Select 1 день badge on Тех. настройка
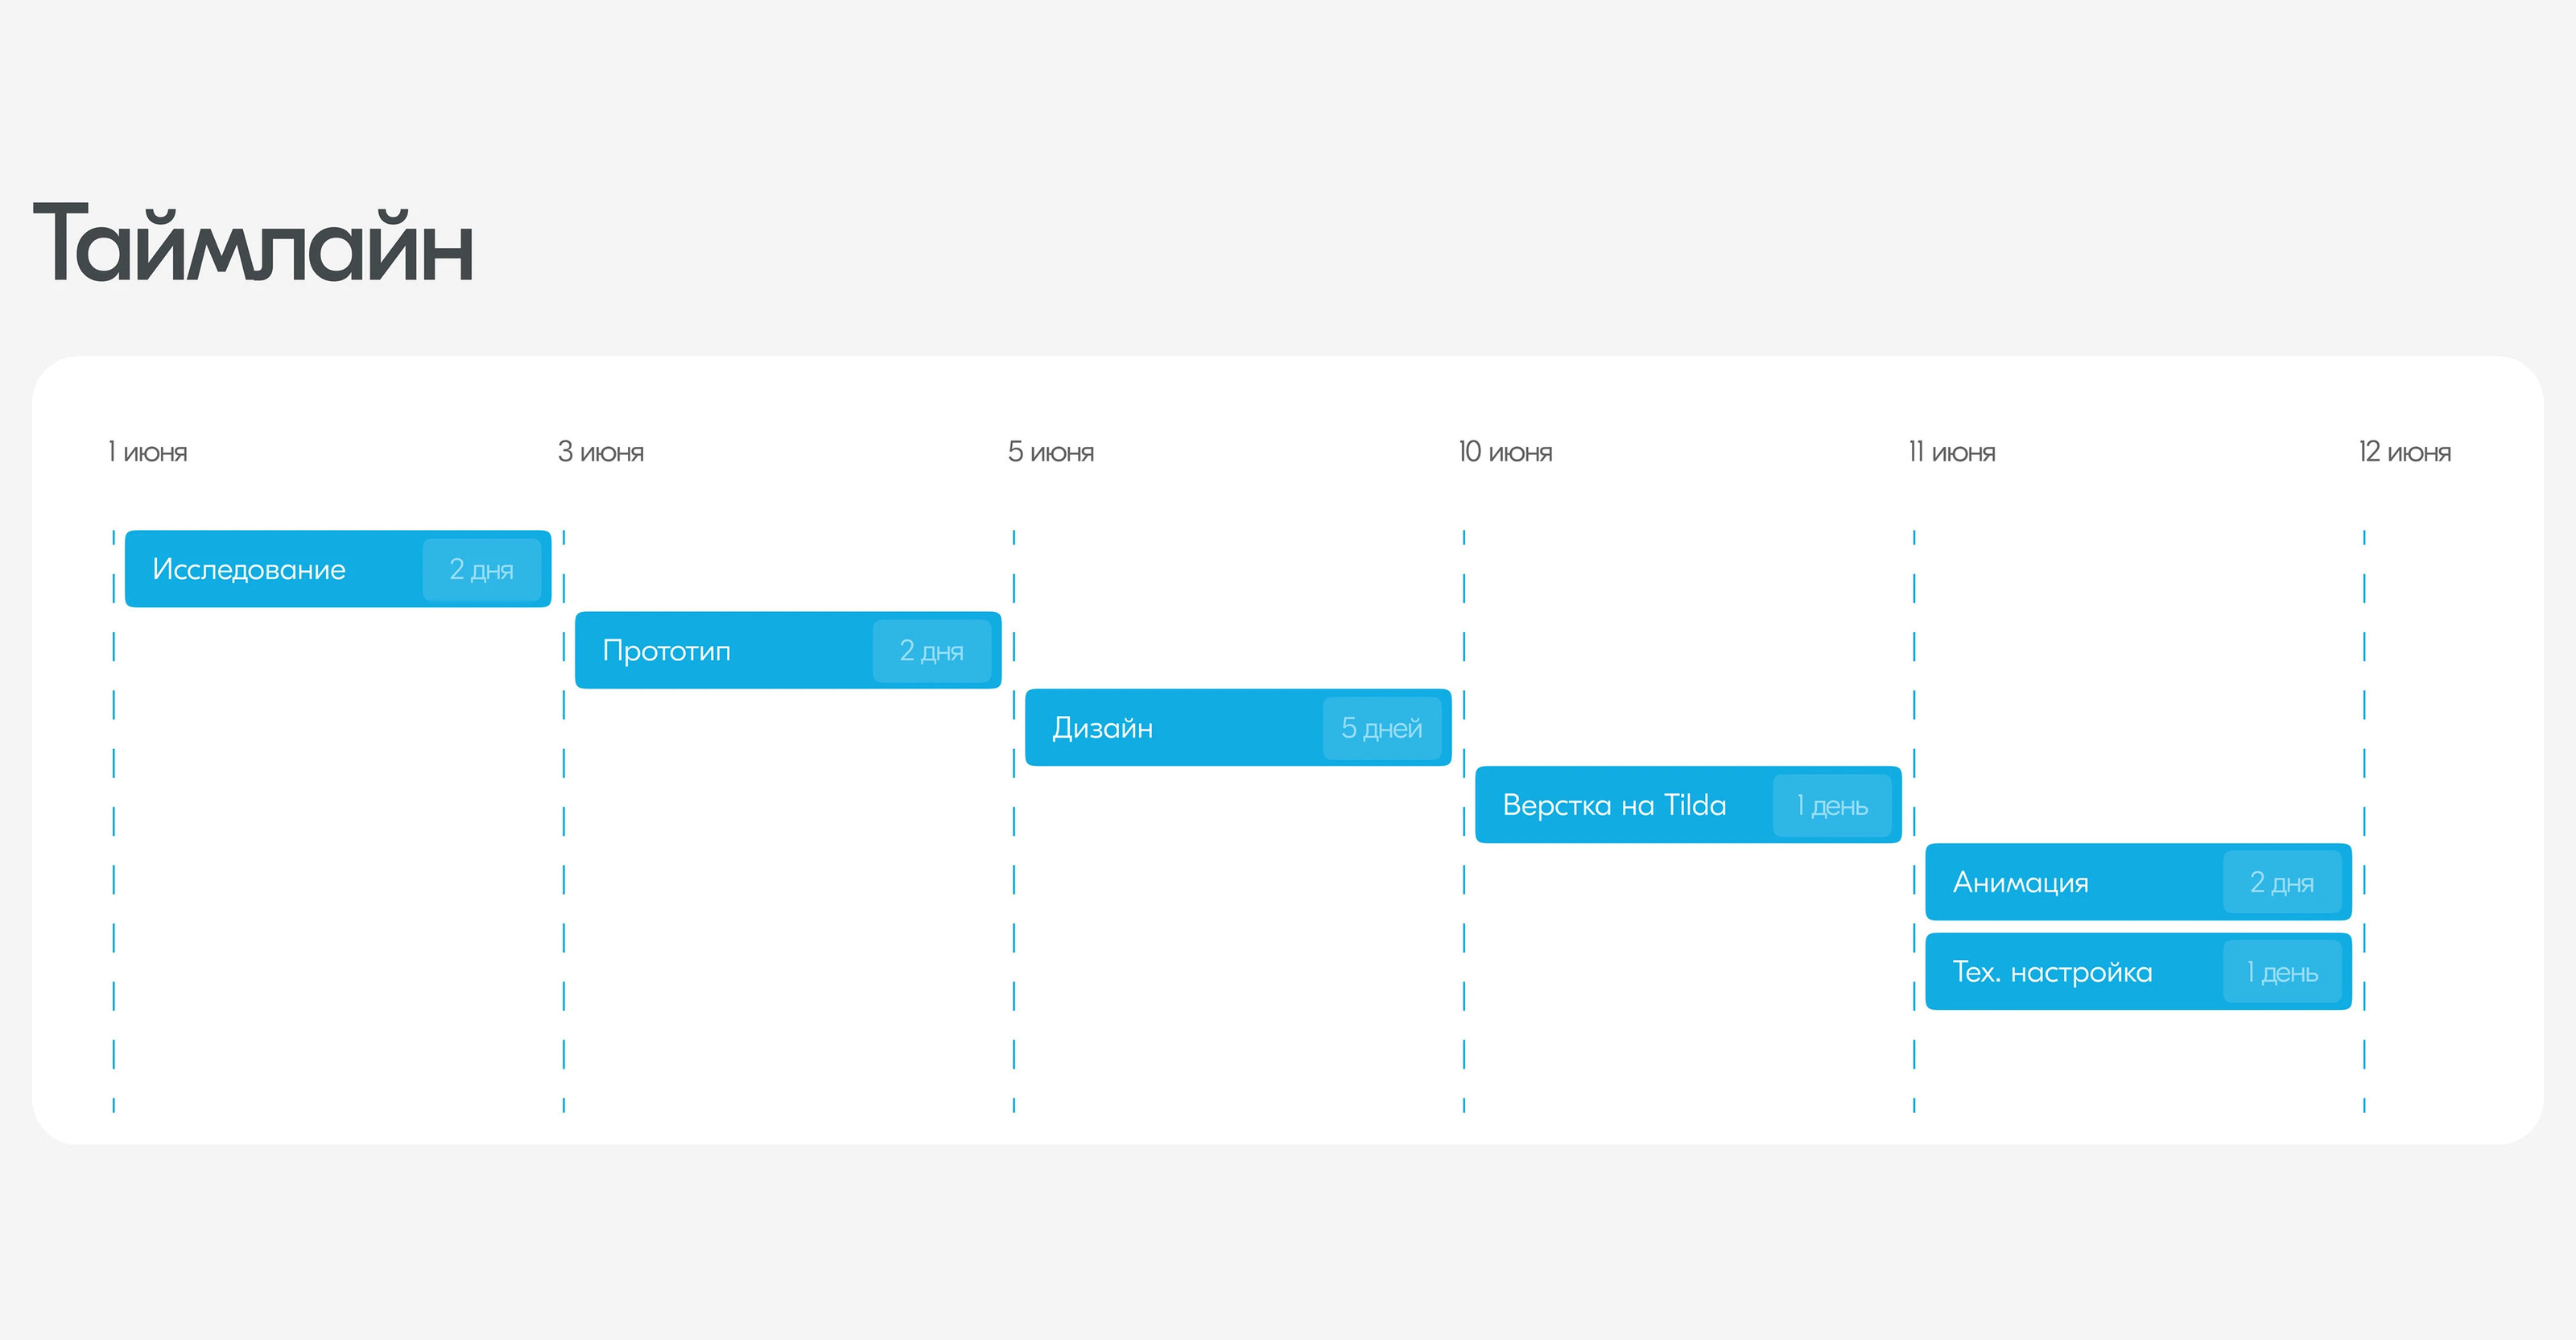This screenshot has width=2576, height=1340. pyautogui.click(x=2281, y=972)
